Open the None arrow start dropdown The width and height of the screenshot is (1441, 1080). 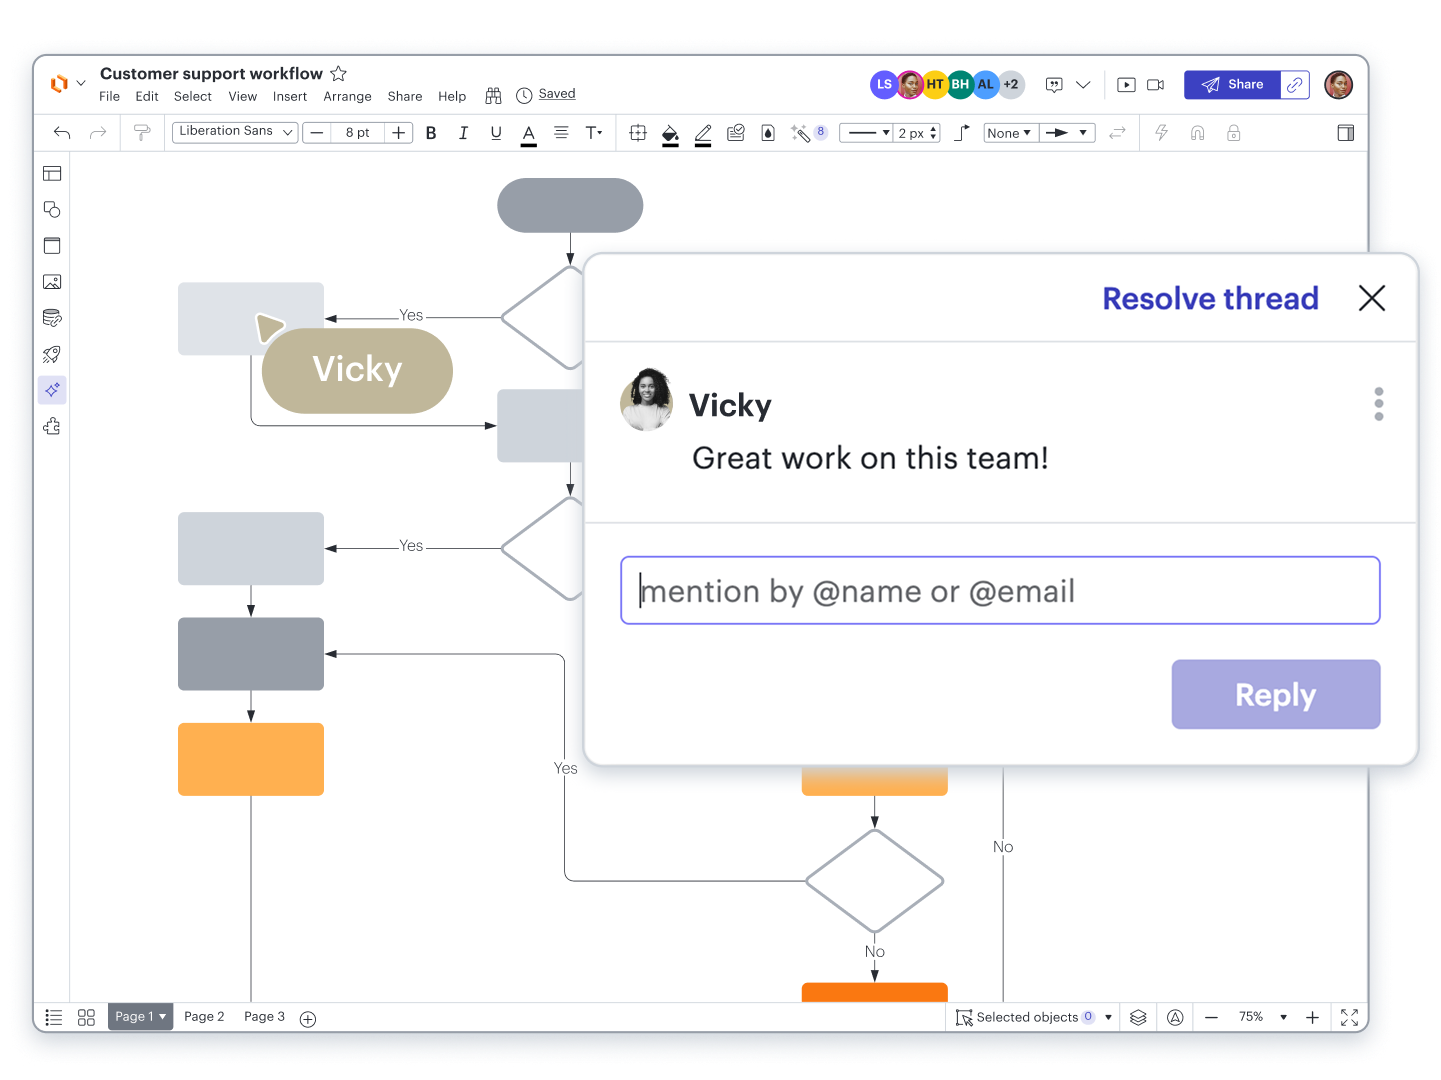tap(1008, 133)
